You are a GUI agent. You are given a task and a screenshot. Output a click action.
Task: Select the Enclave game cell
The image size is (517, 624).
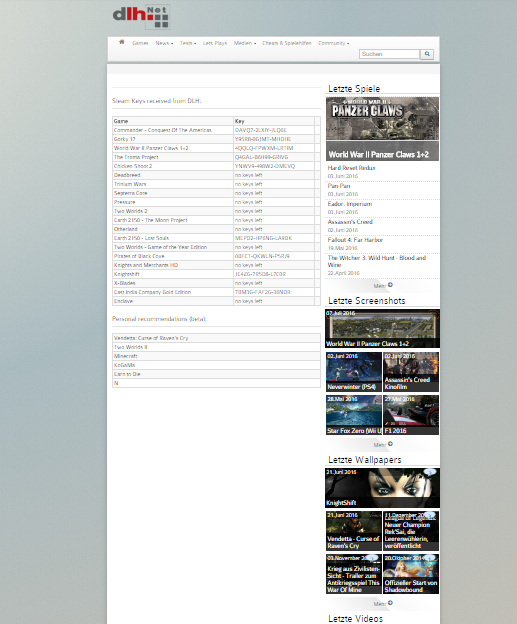point(173,301)
